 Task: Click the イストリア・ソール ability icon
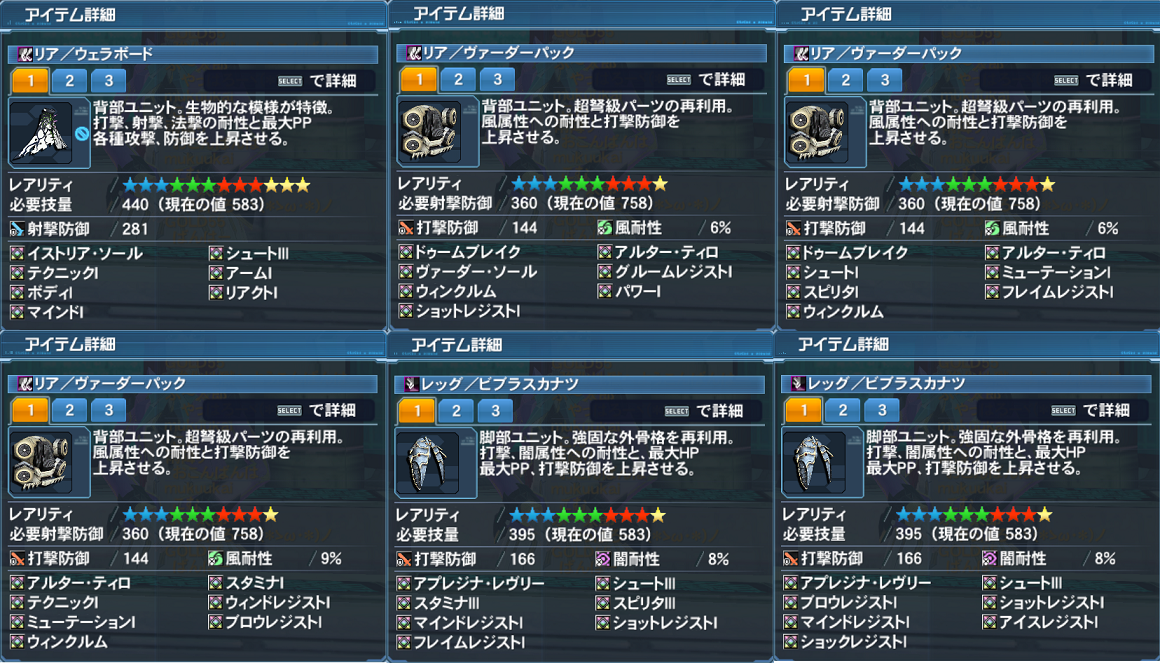pos(17,254)
